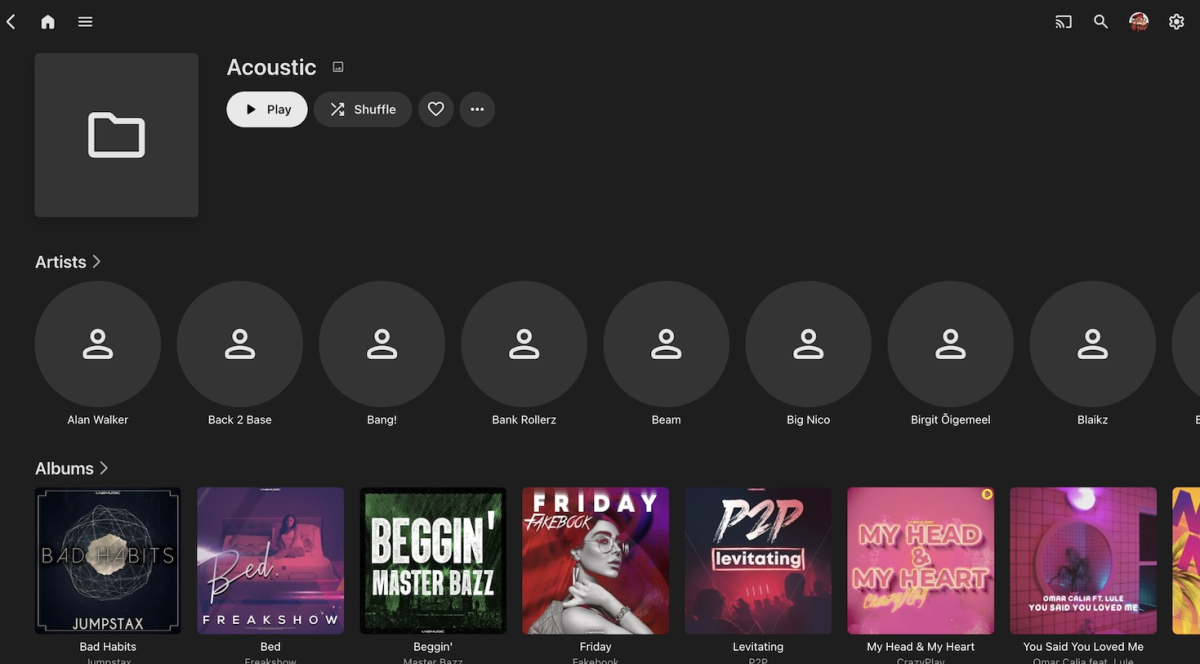
Task: Open Alan Walker artist avatar
Action: [98, 344]
